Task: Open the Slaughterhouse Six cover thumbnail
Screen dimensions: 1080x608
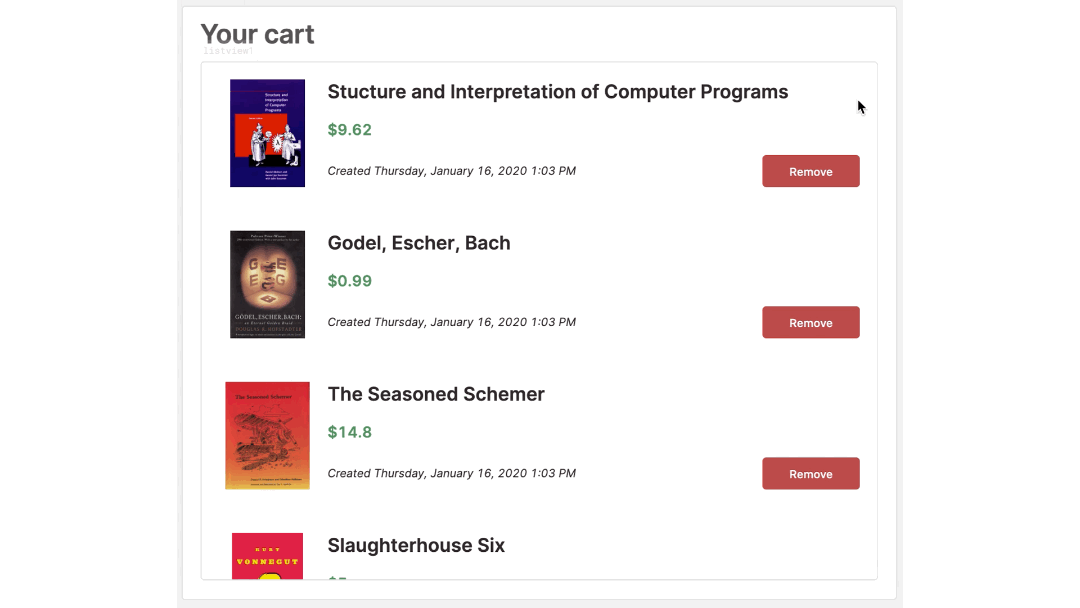Action: tap(267, 556)
